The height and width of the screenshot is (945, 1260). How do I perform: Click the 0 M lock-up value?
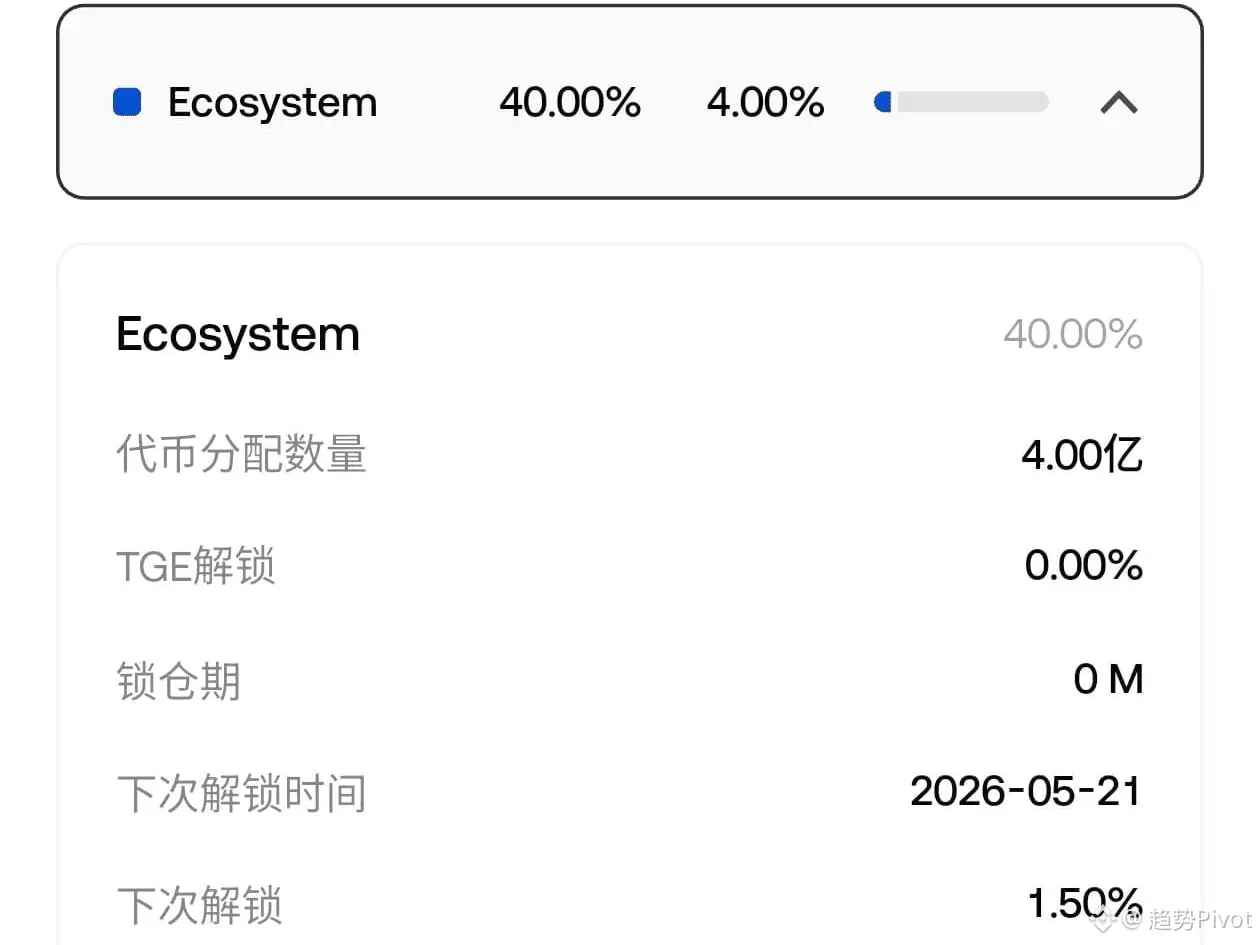[1108, 681]
